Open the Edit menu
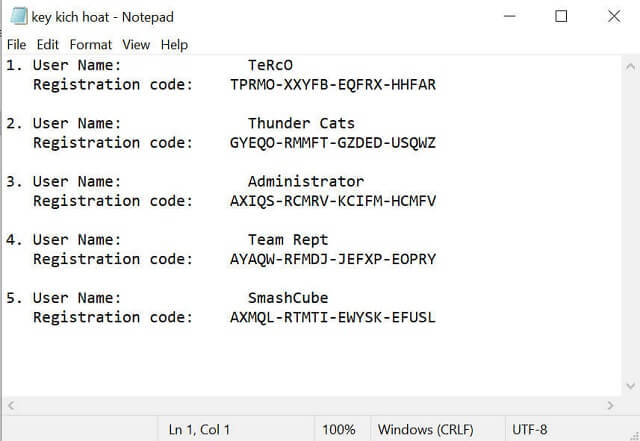The image size is (640, 441). pyautogui.click(x=48, y=45)
